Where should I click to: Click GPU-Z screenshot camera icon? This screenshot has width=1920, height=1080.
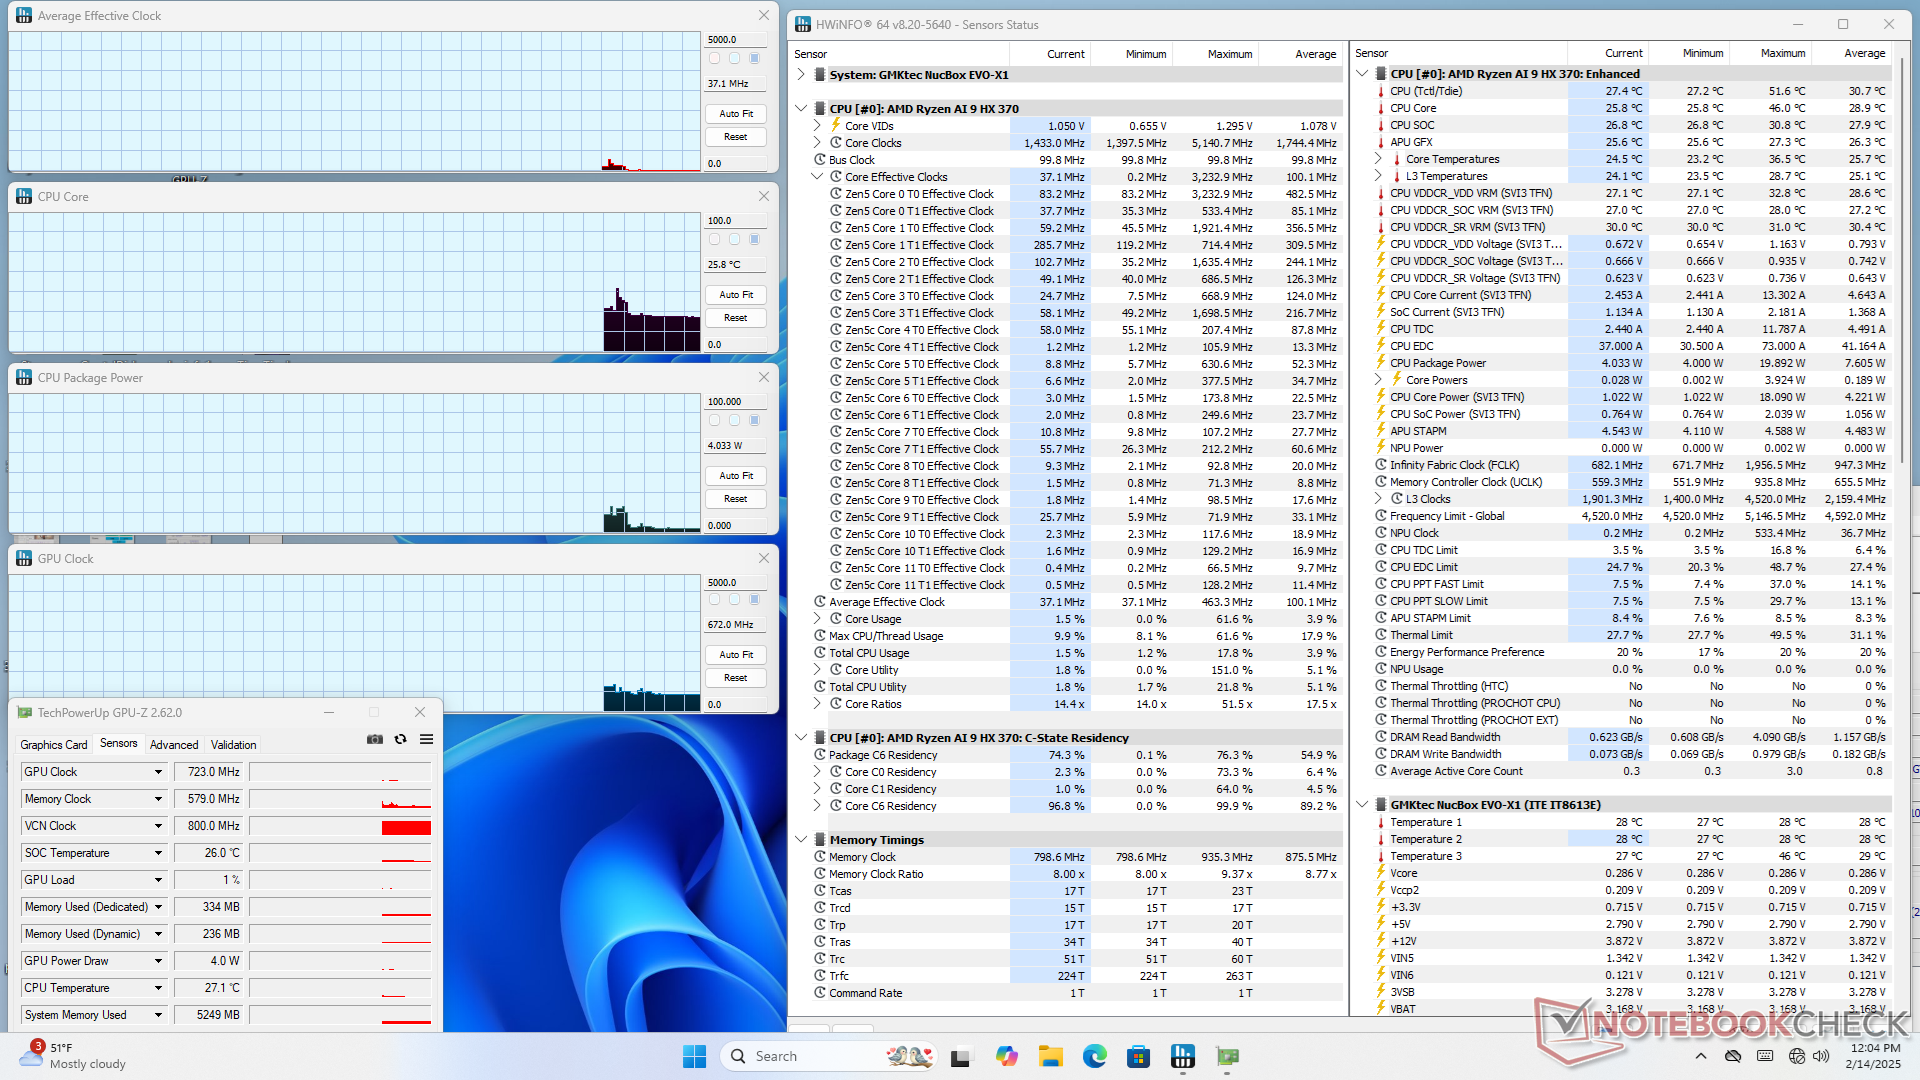tap(374, 739)
